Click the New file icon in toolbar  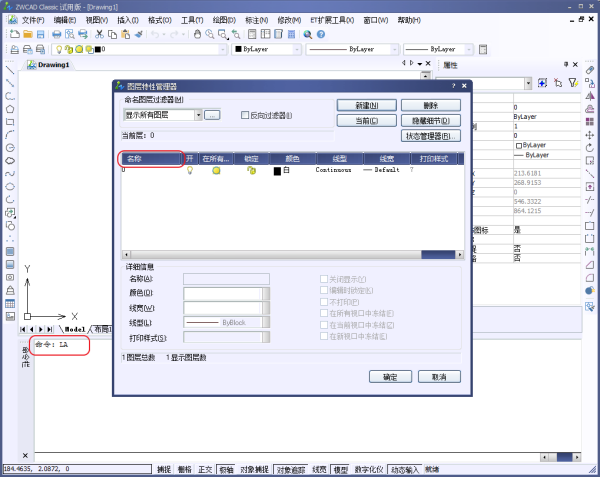pyautogui.click(x=14, y=33)
